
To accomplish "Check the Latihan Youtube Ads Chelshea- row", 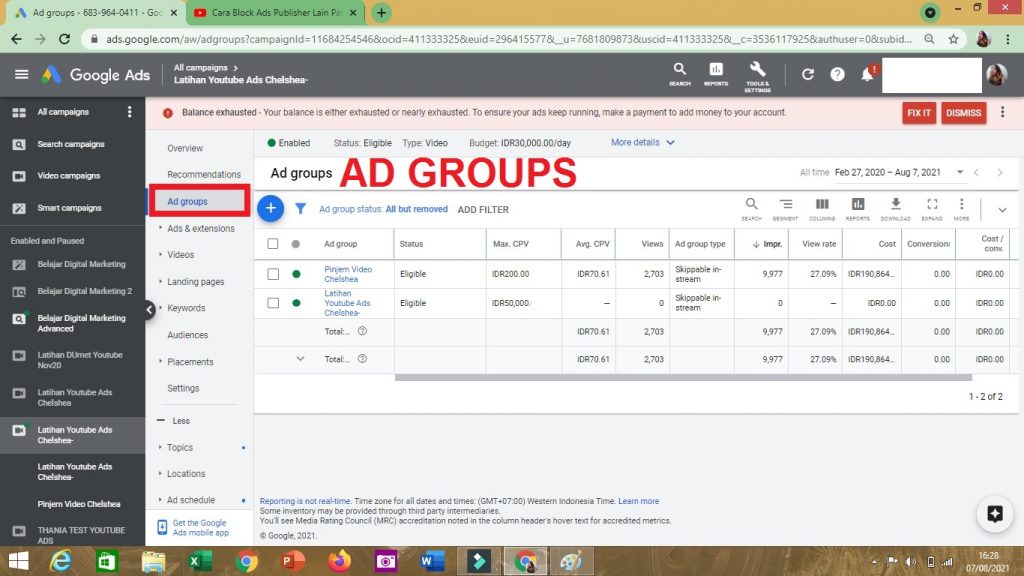I will [273, 302].
